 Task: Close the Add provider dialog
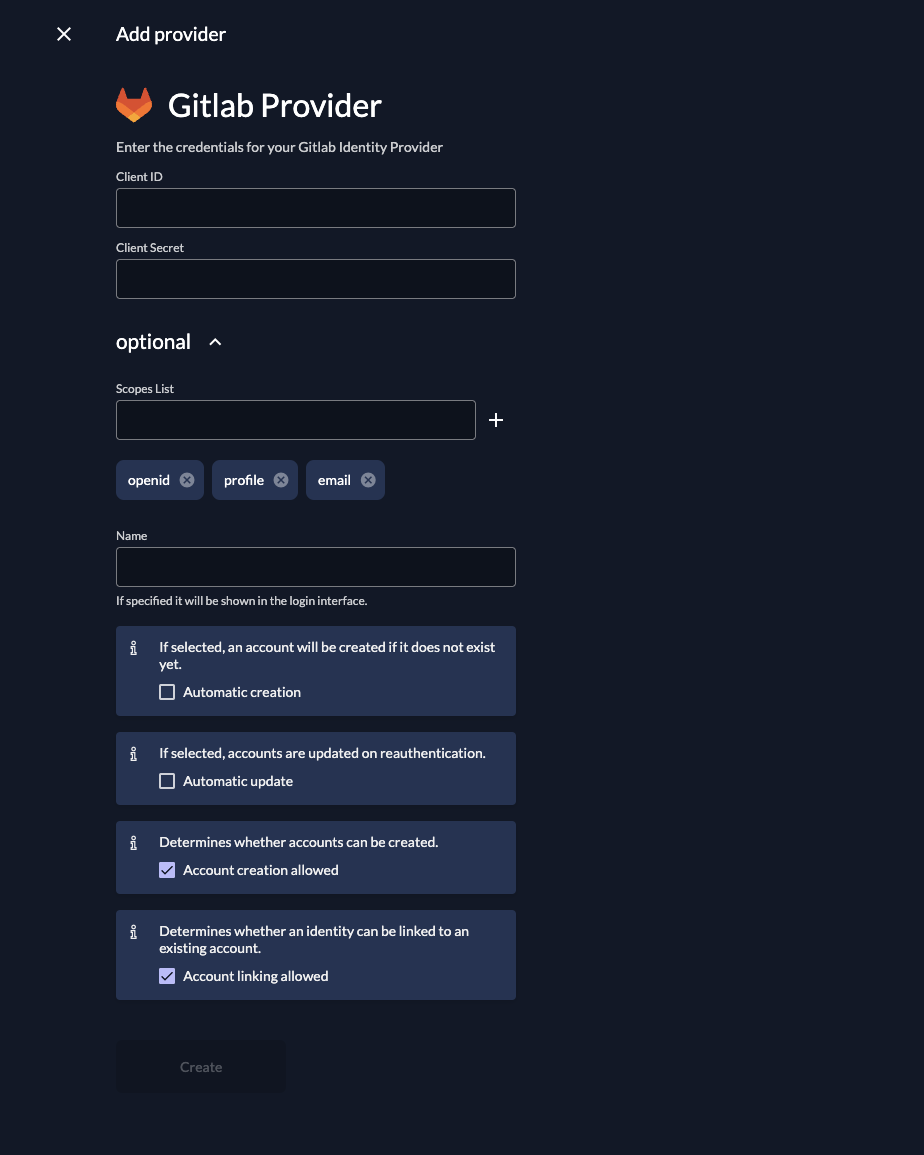pos(64,34)
